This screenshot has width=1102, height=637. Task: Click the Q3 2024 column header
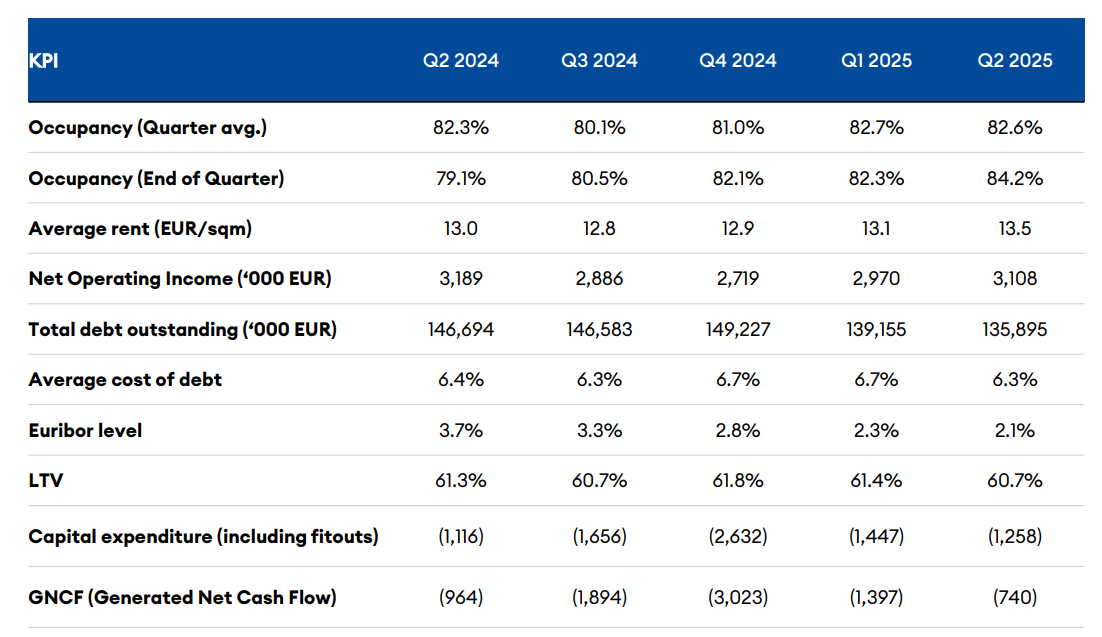point(599,61)
